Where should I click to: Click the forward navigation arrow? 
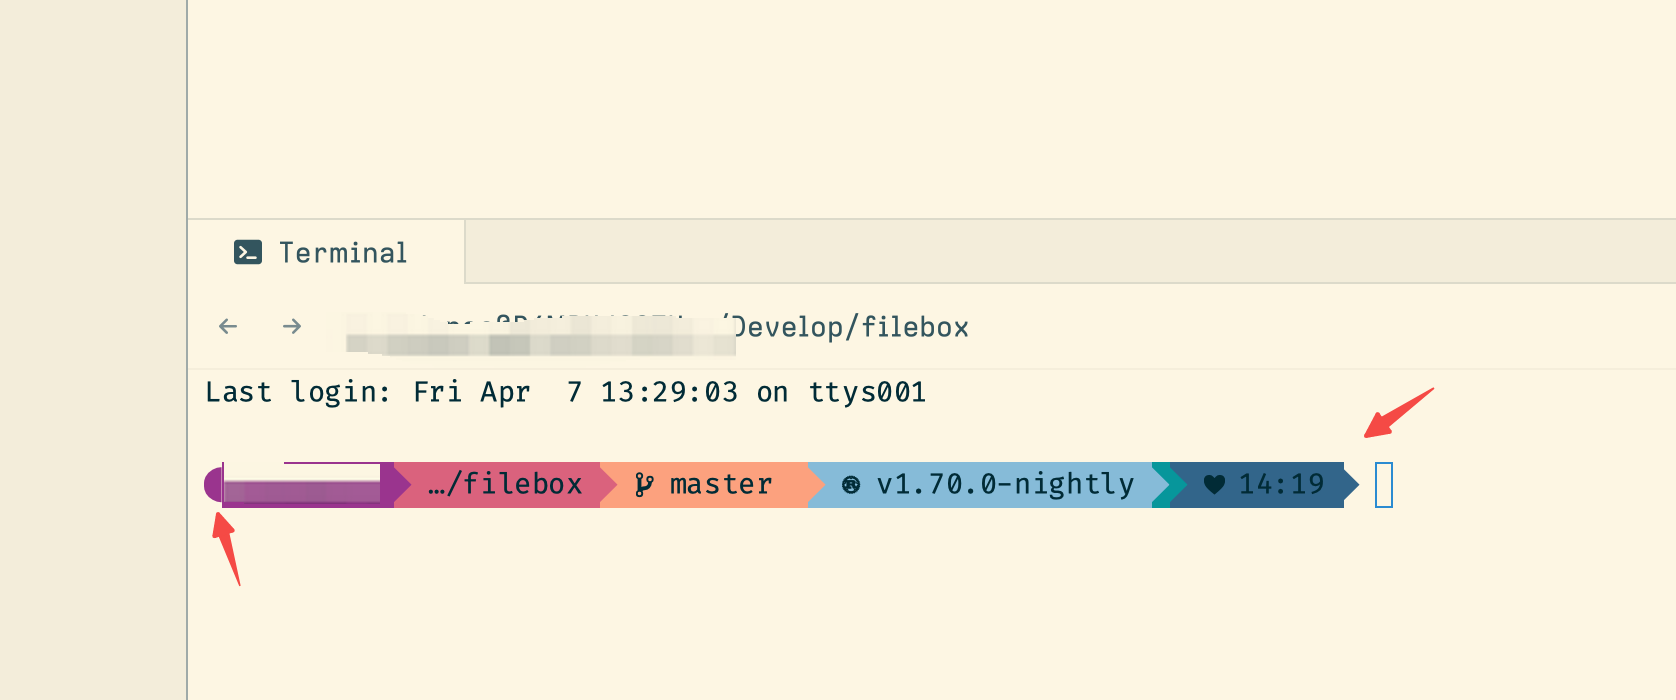[291, 326]
